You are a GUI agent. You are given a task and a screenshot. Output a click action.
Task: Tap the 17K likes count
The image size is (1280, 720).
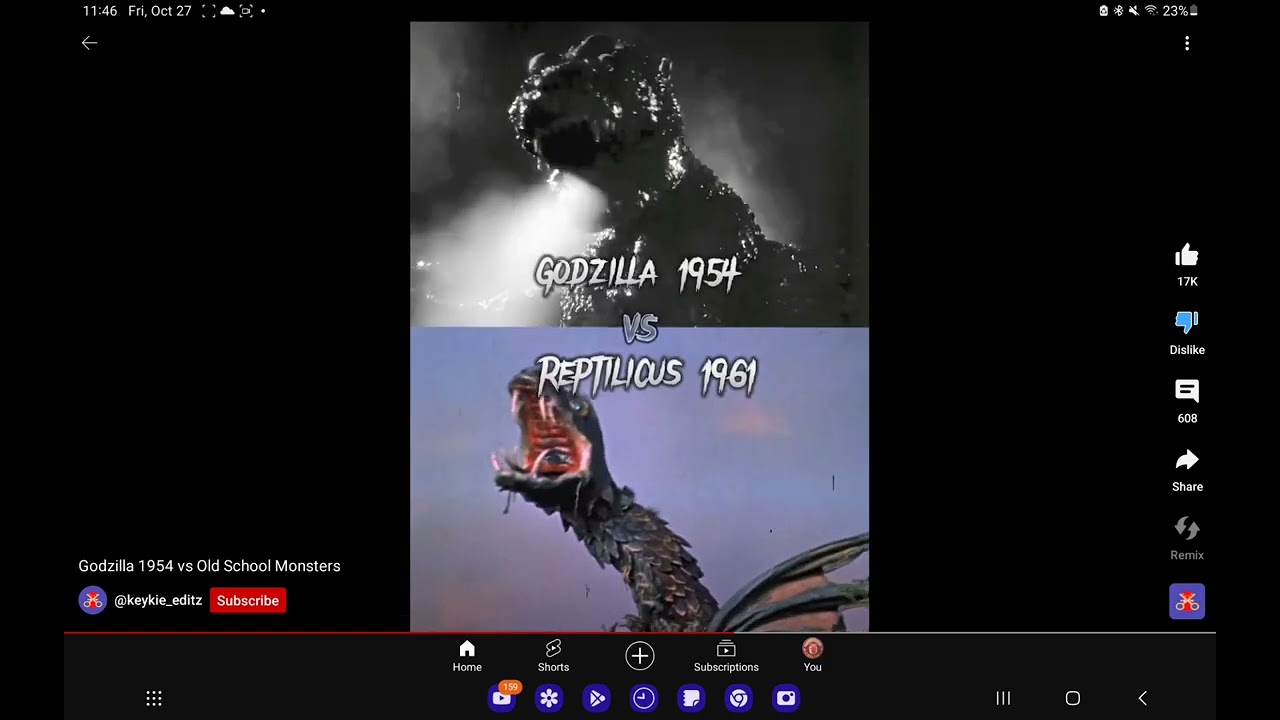pos(1187,282)
